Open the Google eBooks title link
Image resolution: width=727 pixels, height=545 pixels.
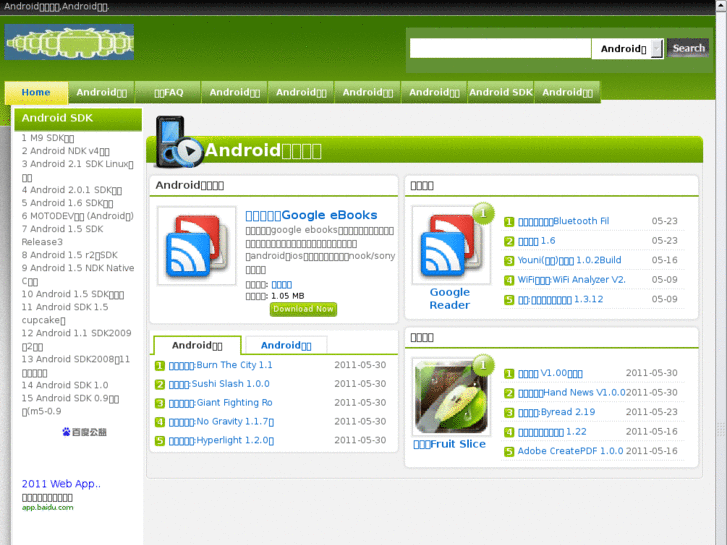click(x=311, y=215)
